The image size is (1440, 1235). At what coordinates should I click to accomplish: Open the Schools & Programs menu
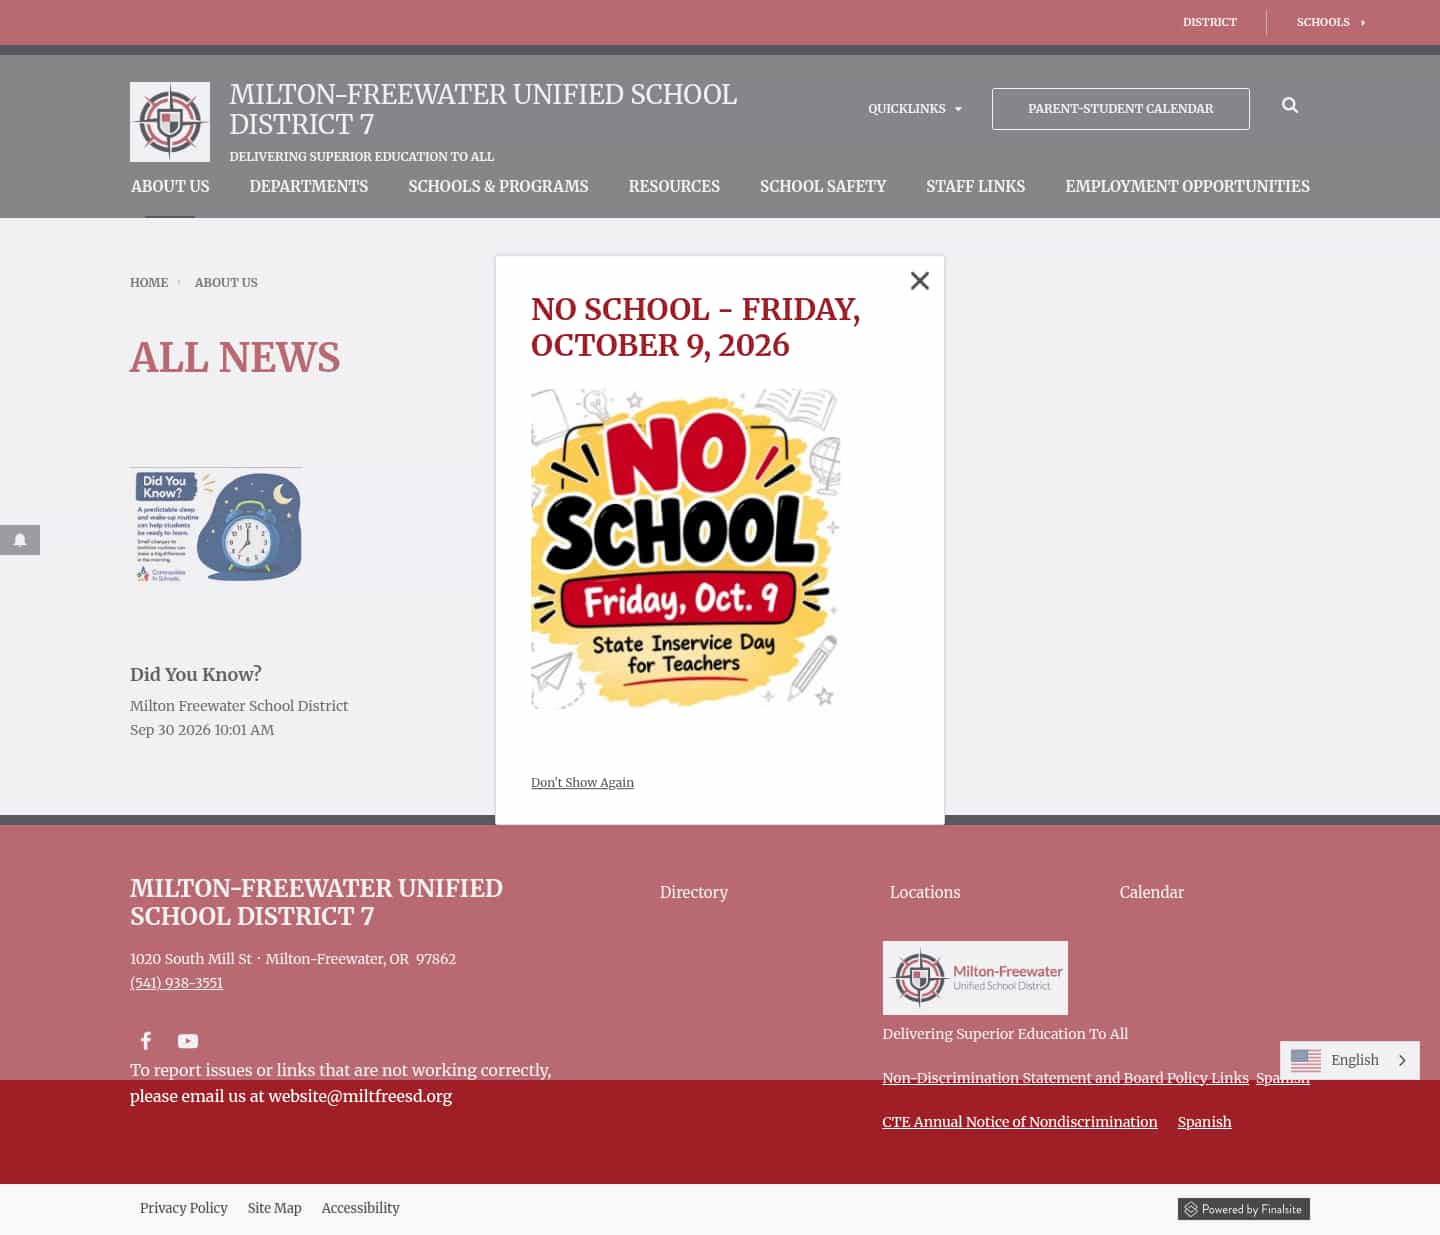tap(498, 186)
